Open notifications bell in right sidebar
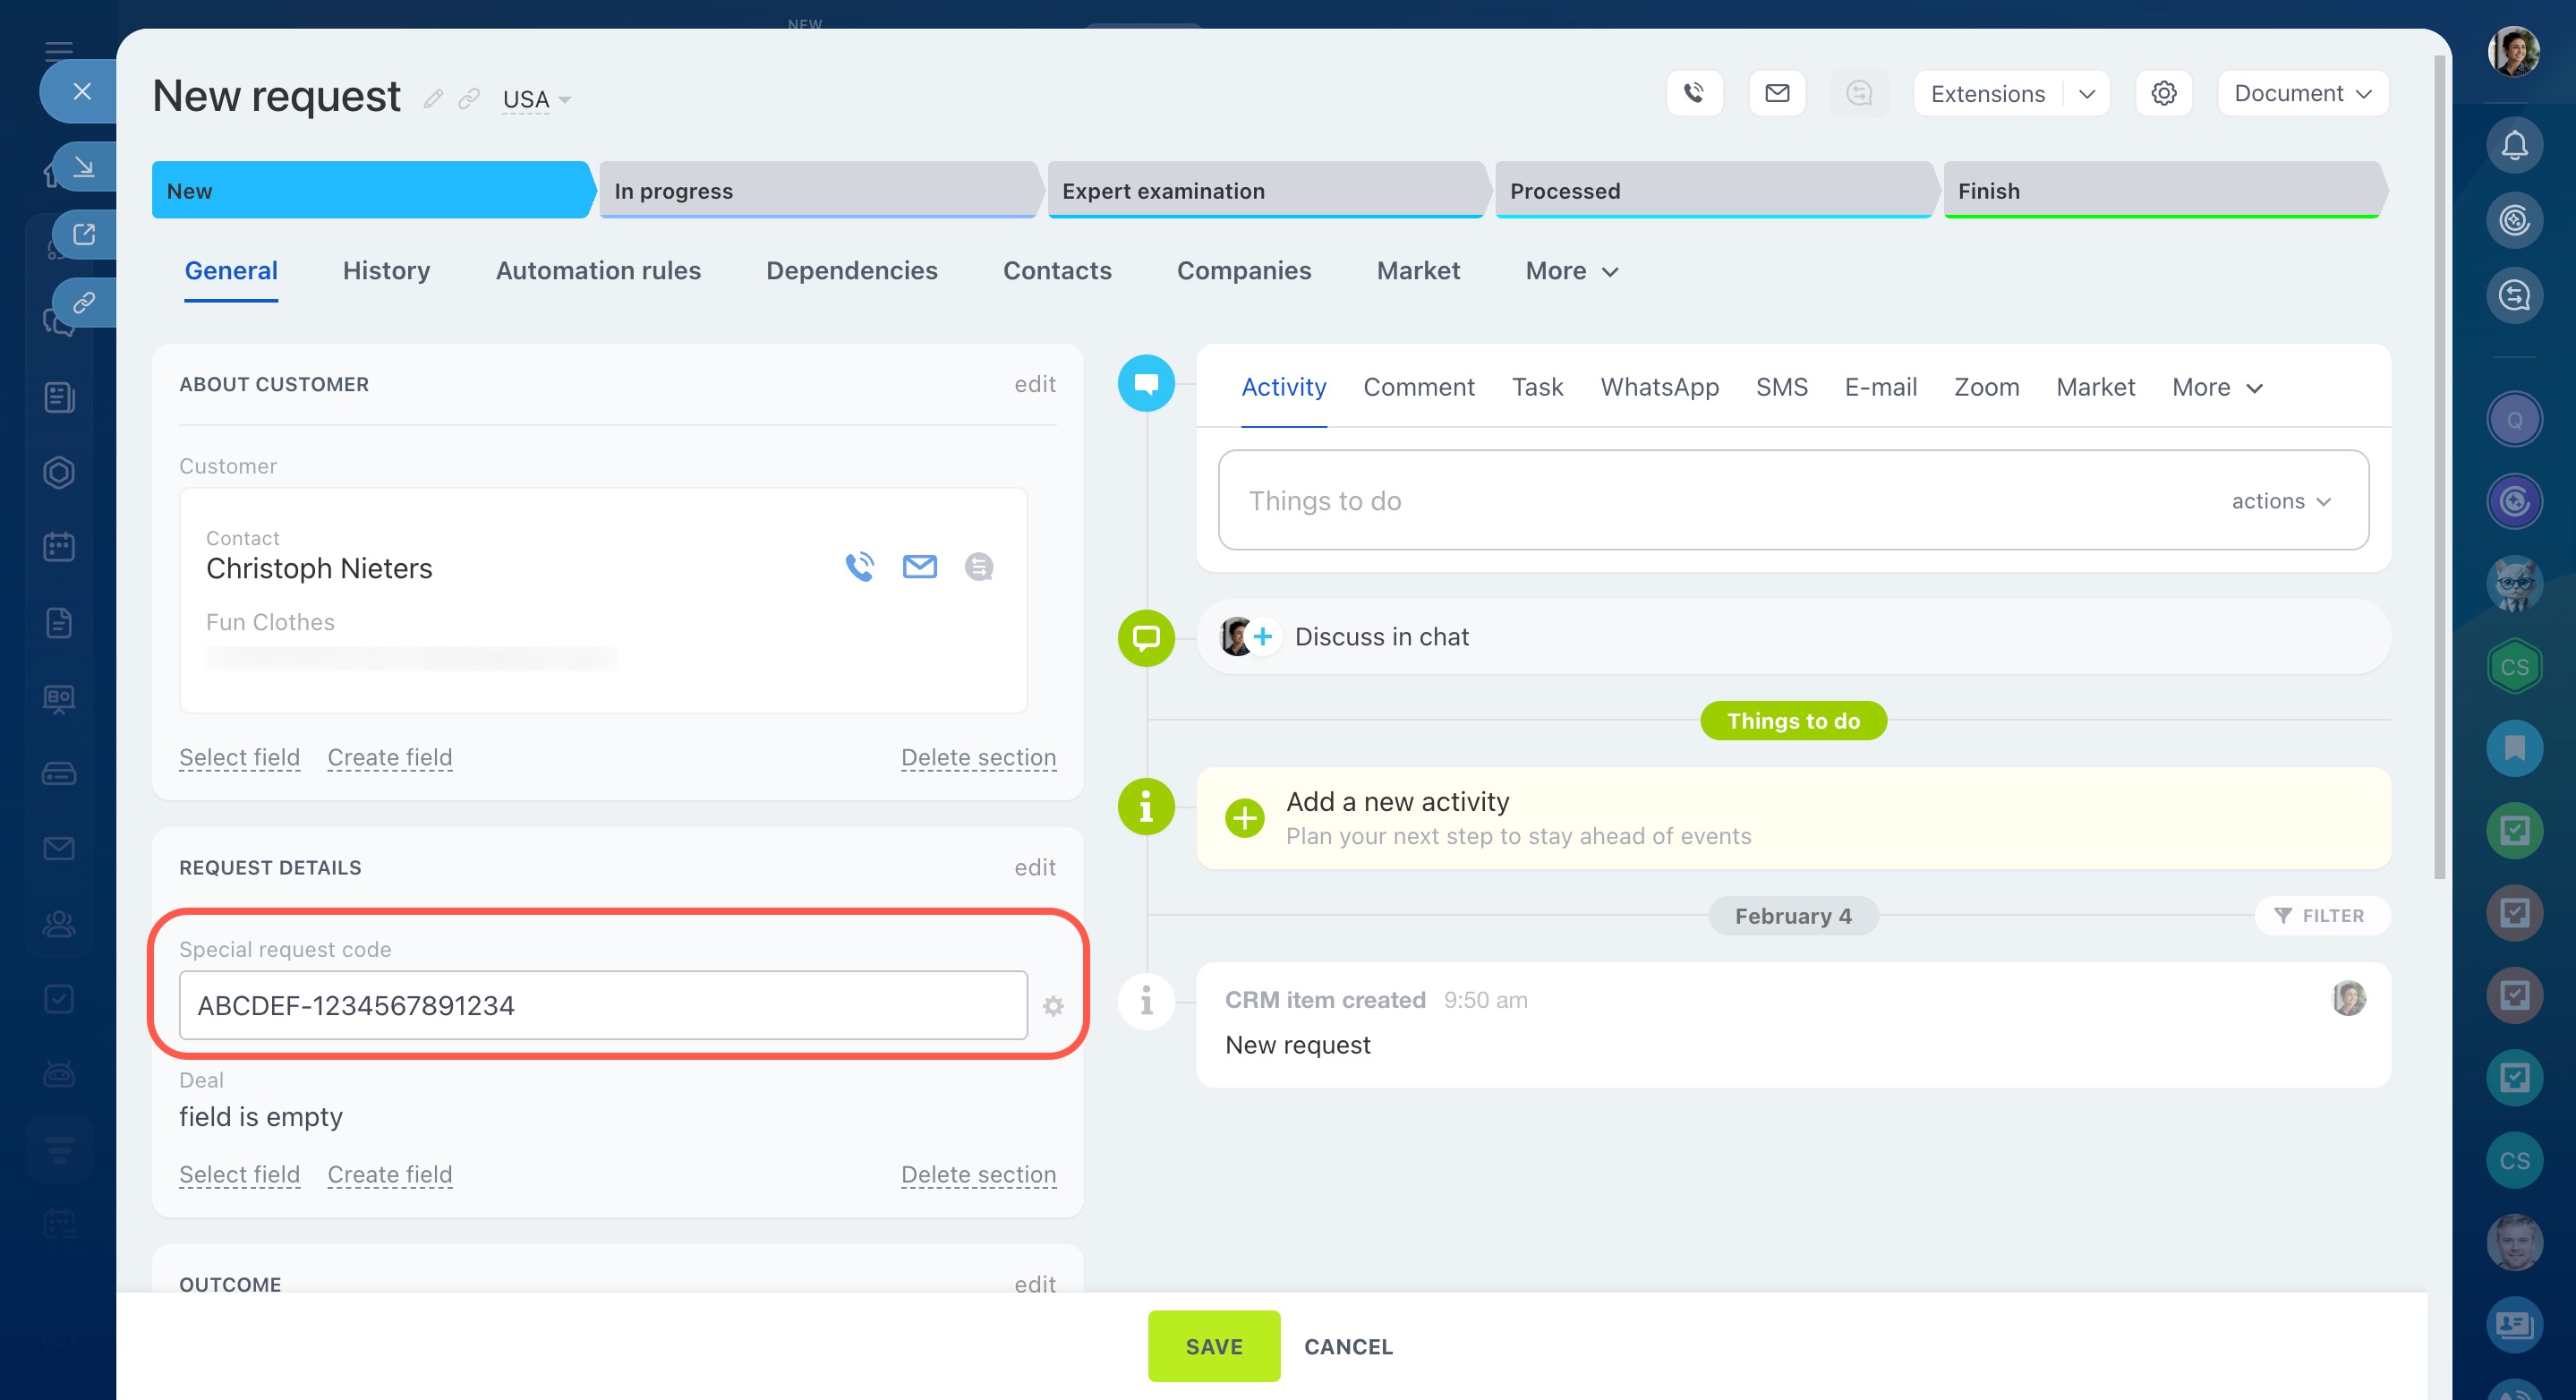The image size is (2576, 1400). click(2514, 146)
